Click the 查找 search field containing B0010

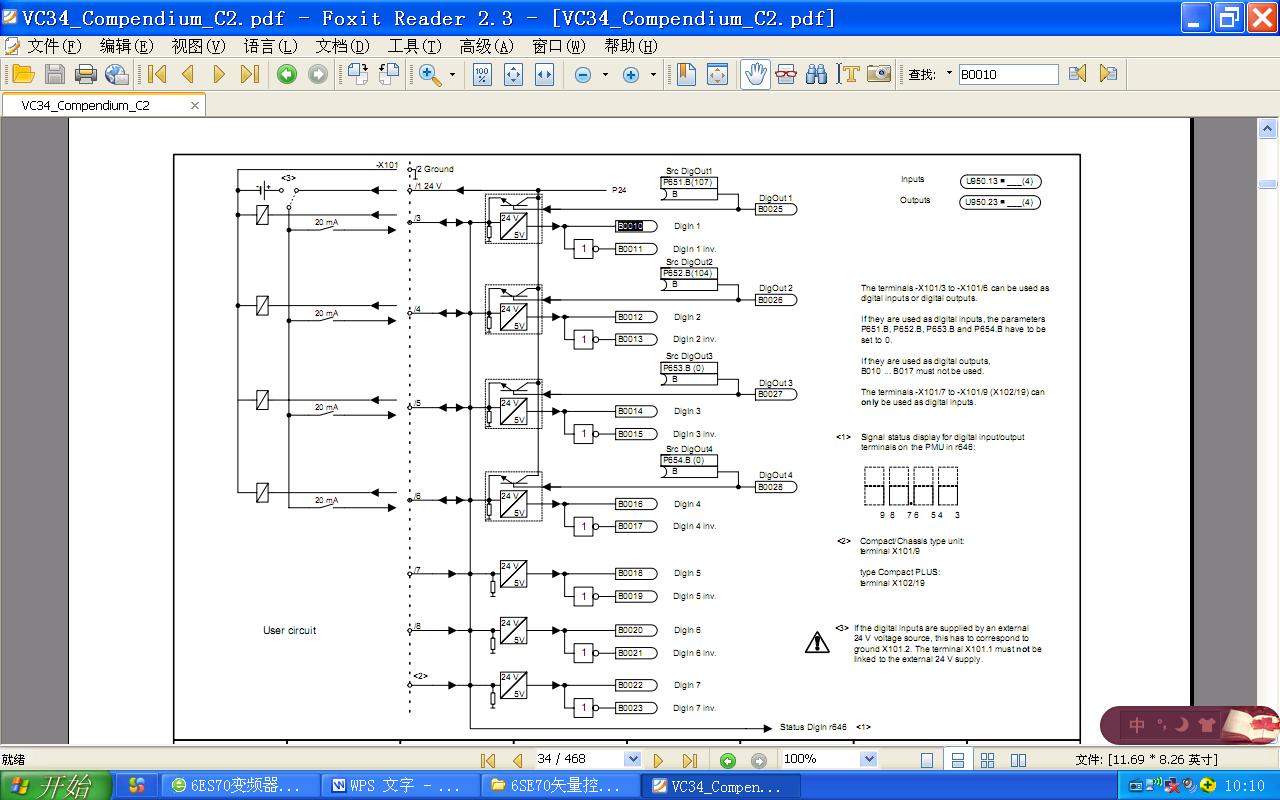point(1007,74)
